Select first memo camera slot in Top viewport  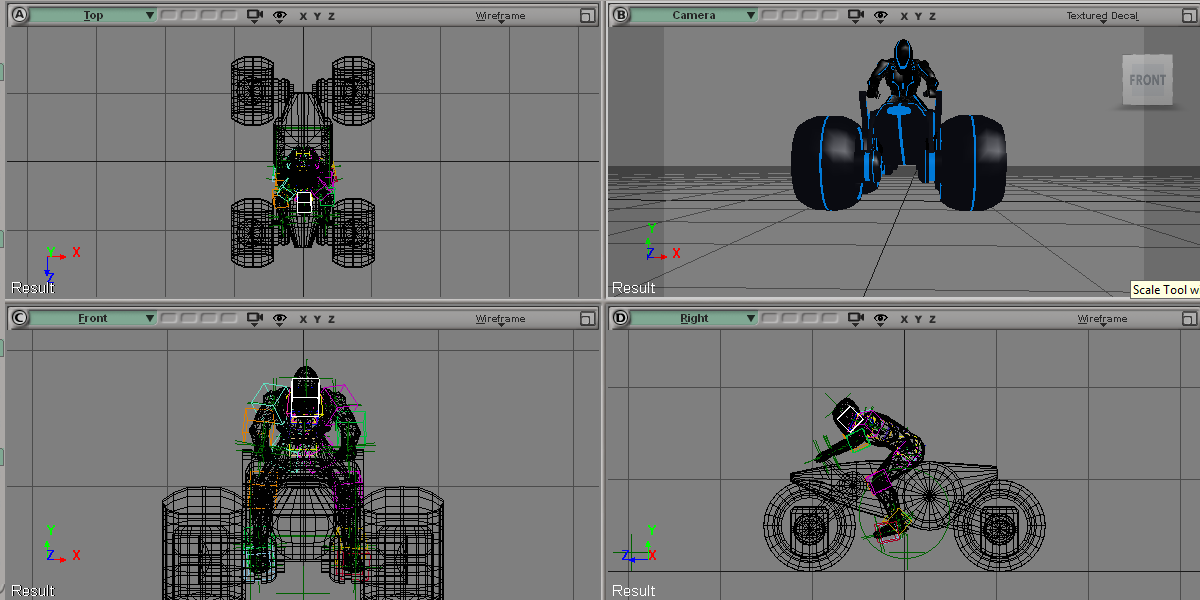[169, 16]
